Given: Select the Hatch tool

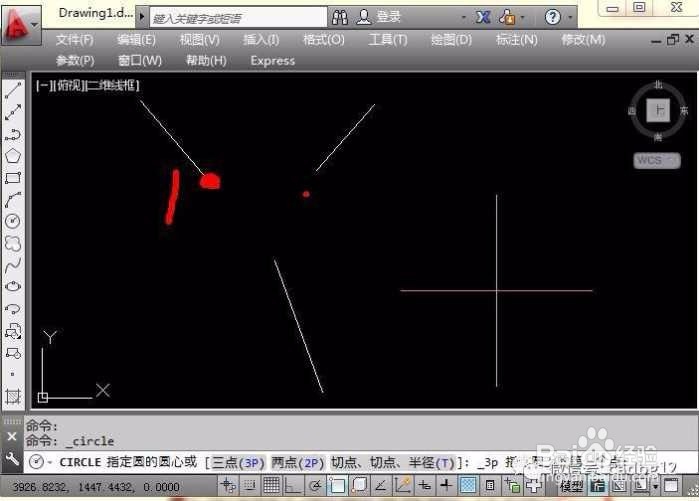Looking at the screenshot, I should tap(13, 396).
